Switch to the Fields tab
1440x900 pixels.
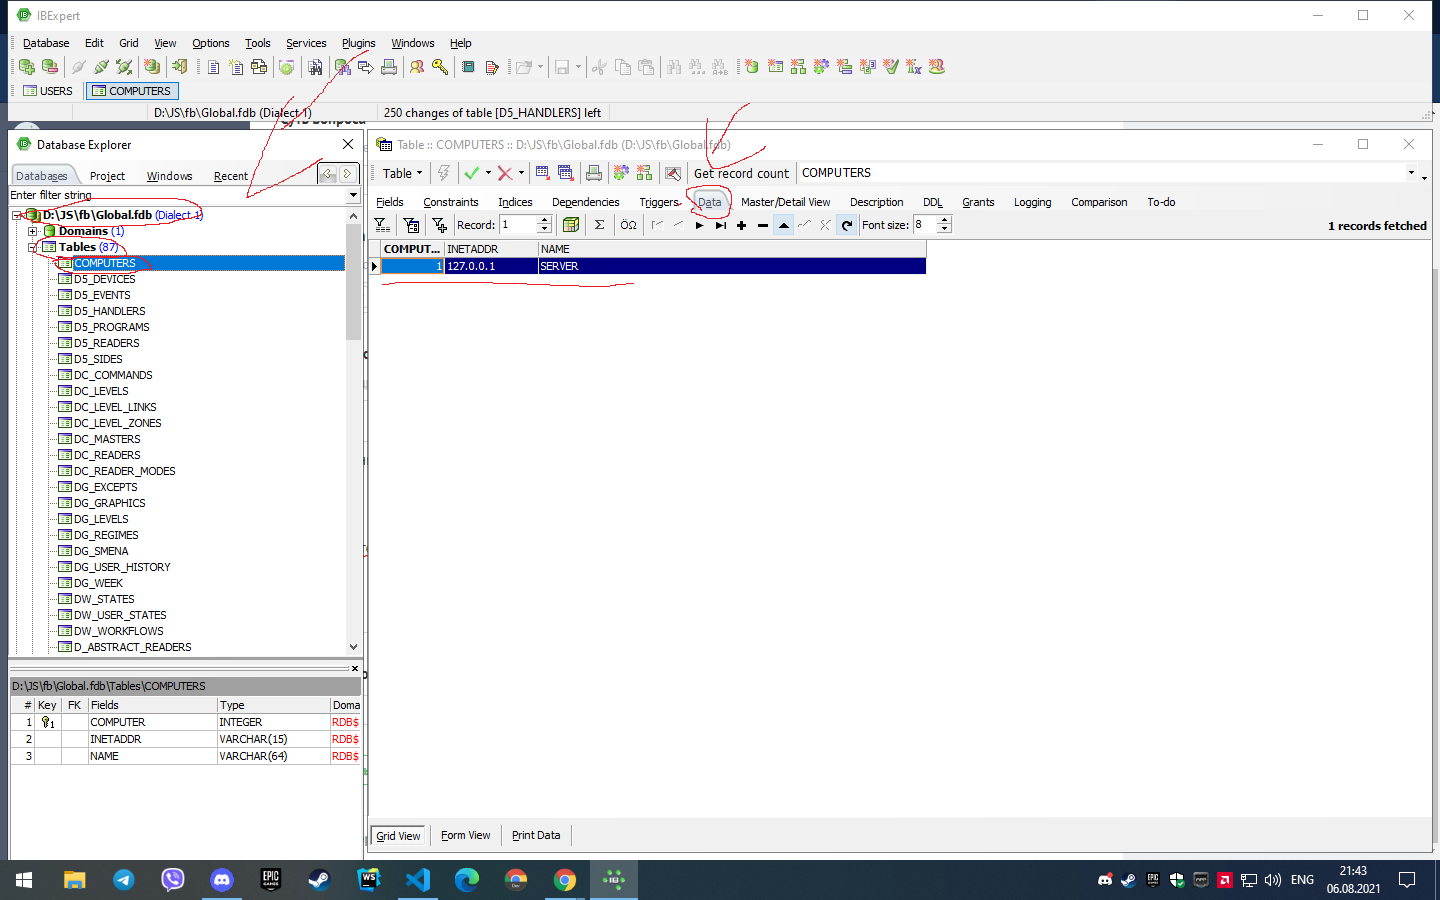[x=390, y=202]
